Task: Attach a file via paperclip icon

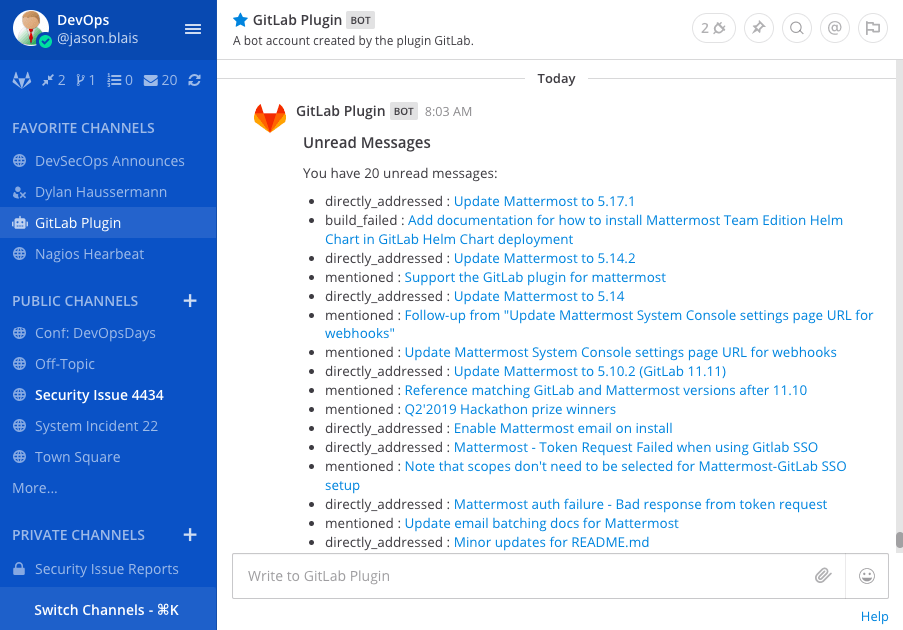Action: point(823,575)
